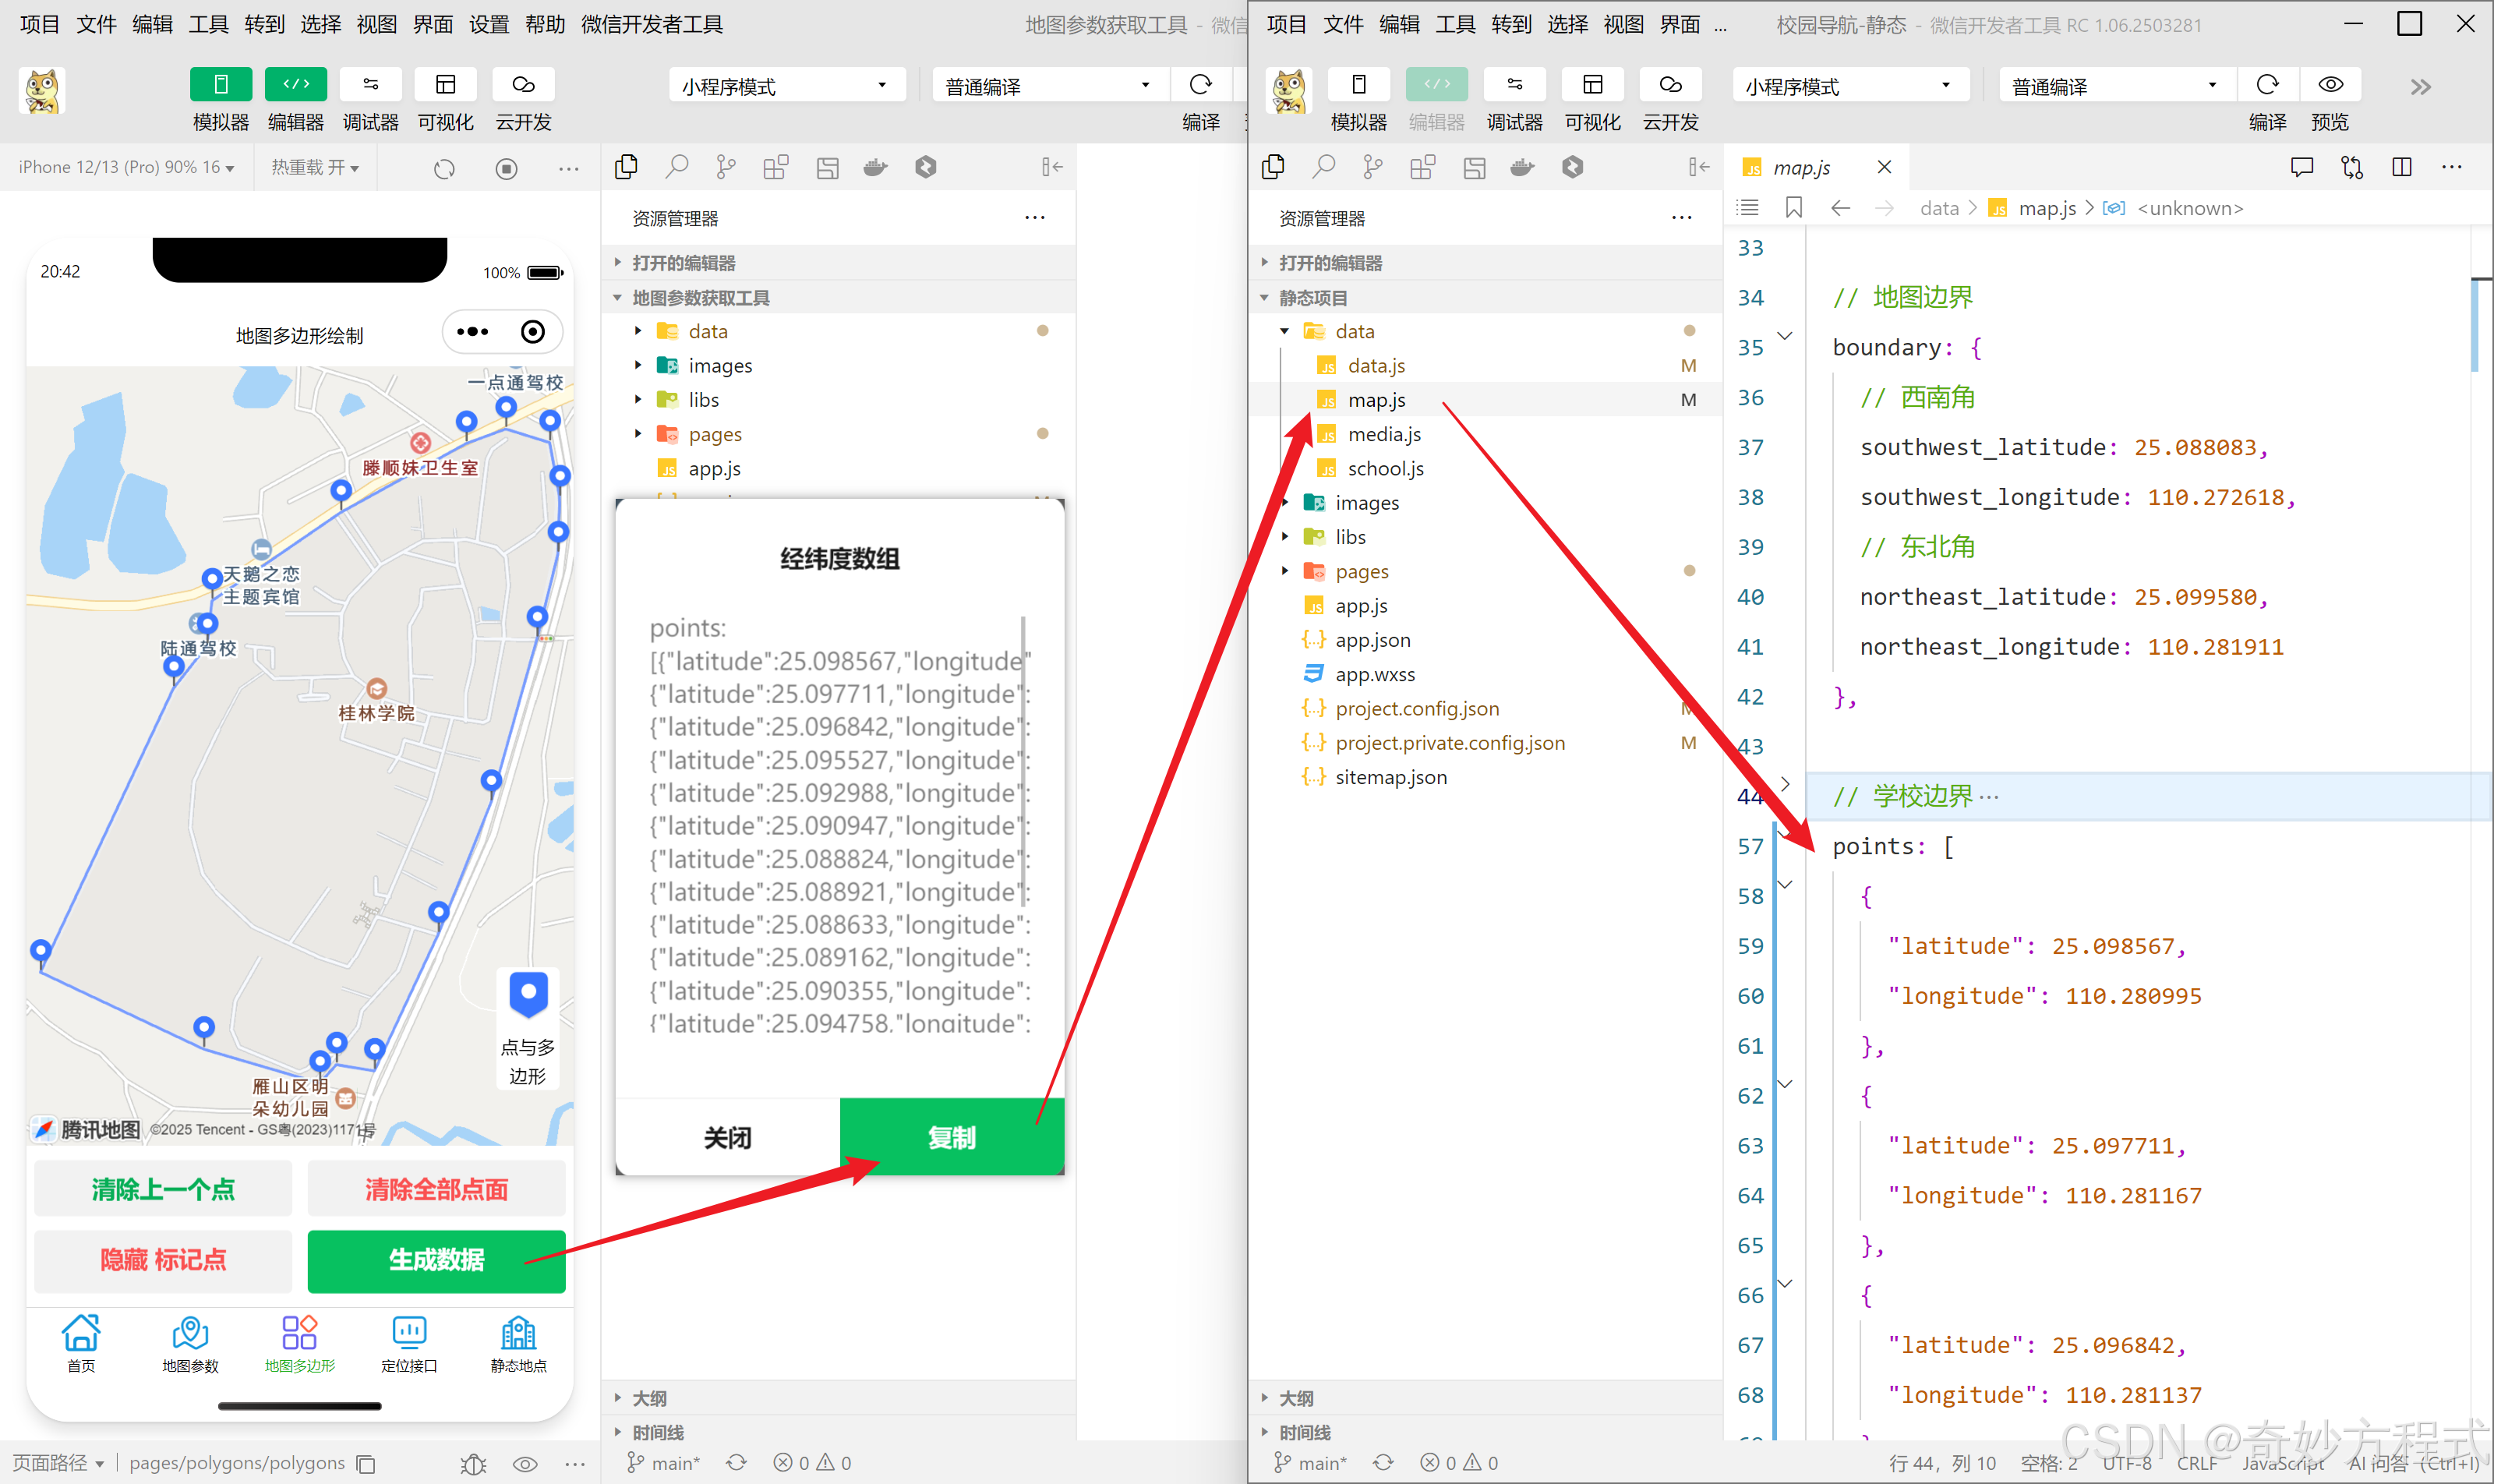This screenshot has width=2494, height=1484.
Task: Click the bookmark icon in editor breadcrumb
Action: pyautogui.click(x=1794, y=208)
